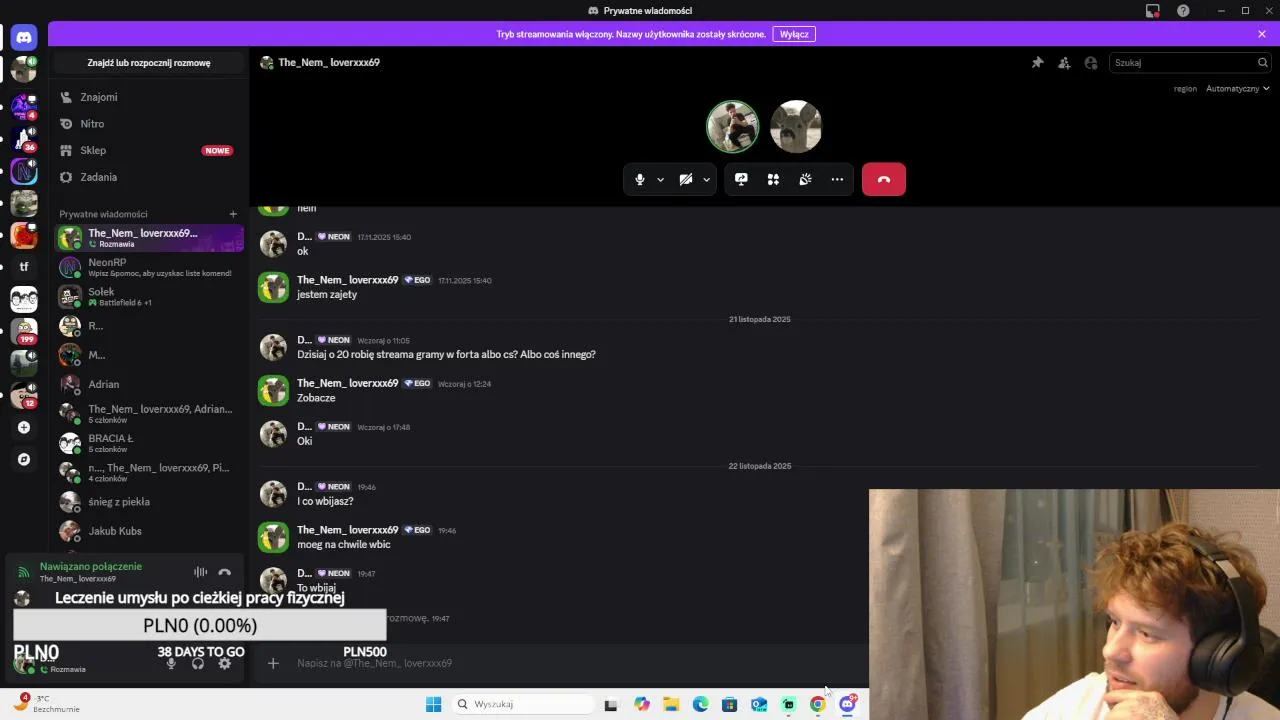Open the attachment plus button in chat
This screenshot has height=720, width=1280.
click(273, 663)
